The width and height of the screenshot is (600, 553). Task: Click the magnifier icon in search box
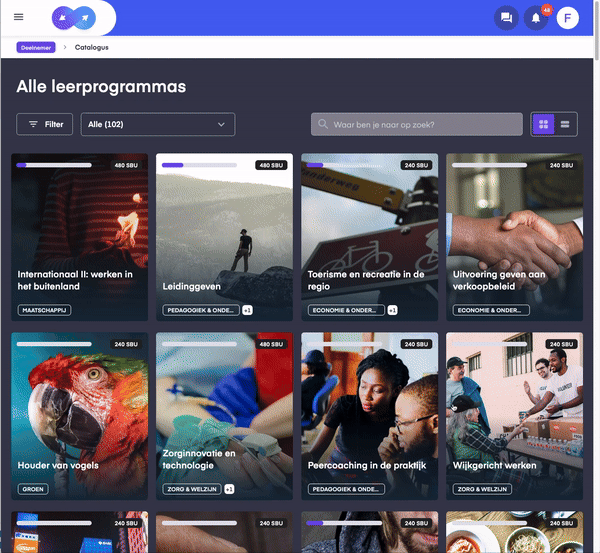tap(323, 124)
